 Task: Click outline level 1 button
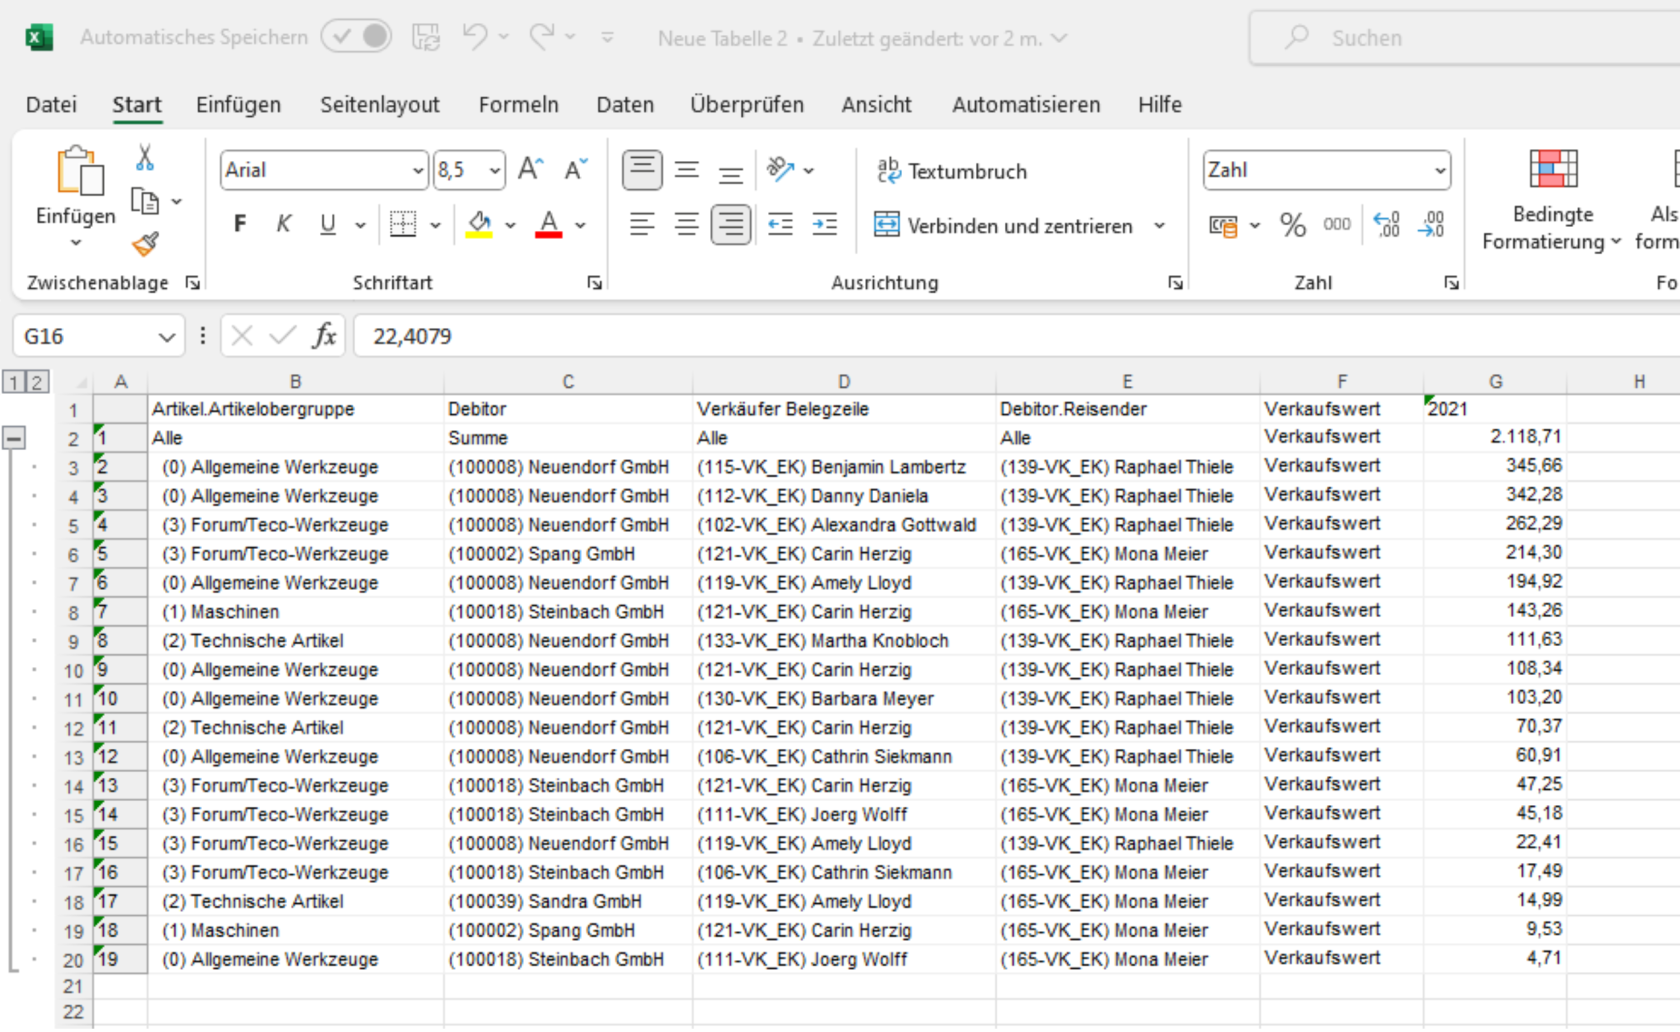tap(13, 382)
